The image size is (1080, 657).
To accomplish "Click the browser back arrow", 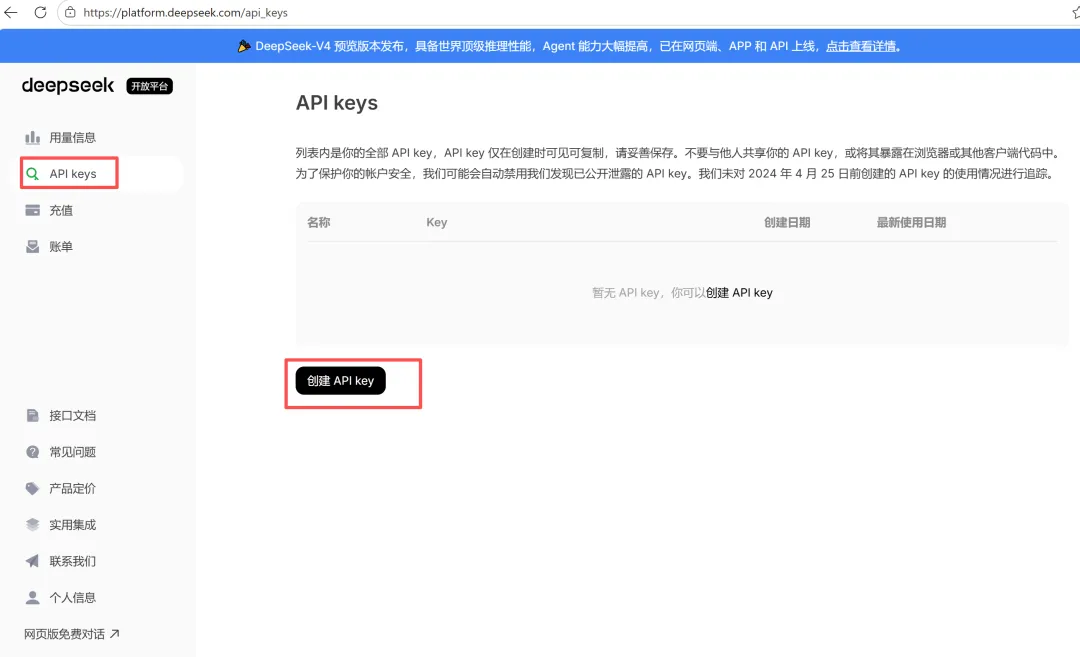I will 11,12.
